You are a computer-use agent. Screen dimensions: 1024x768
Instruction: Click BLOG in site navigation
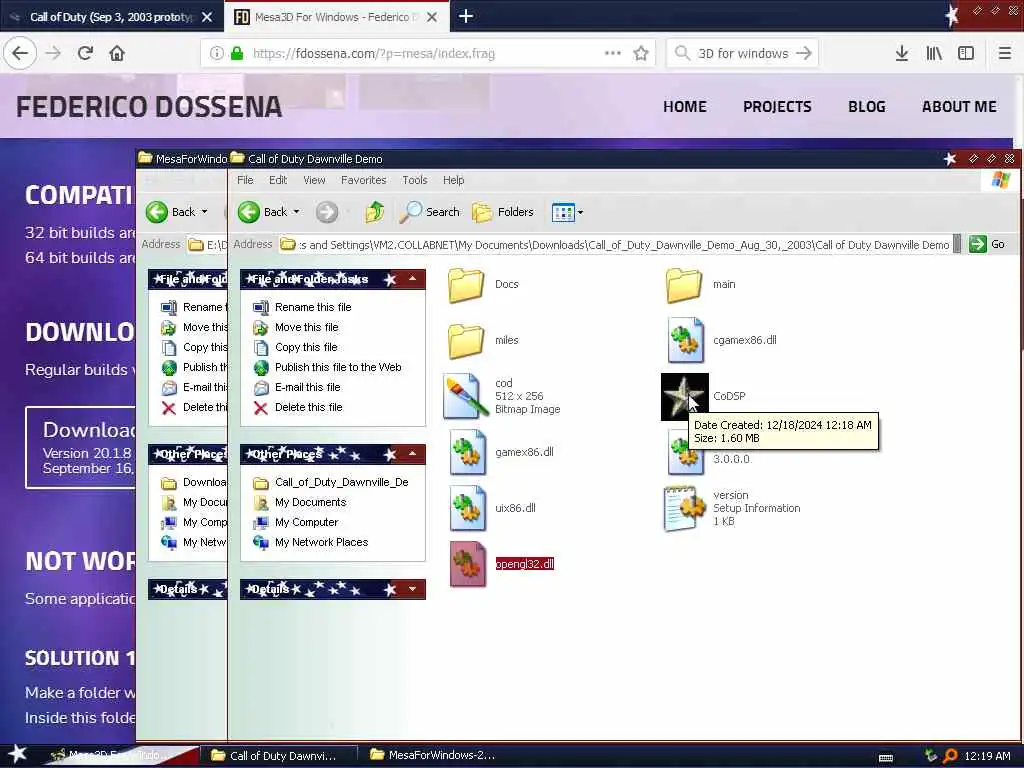click(x=867, y=106)
